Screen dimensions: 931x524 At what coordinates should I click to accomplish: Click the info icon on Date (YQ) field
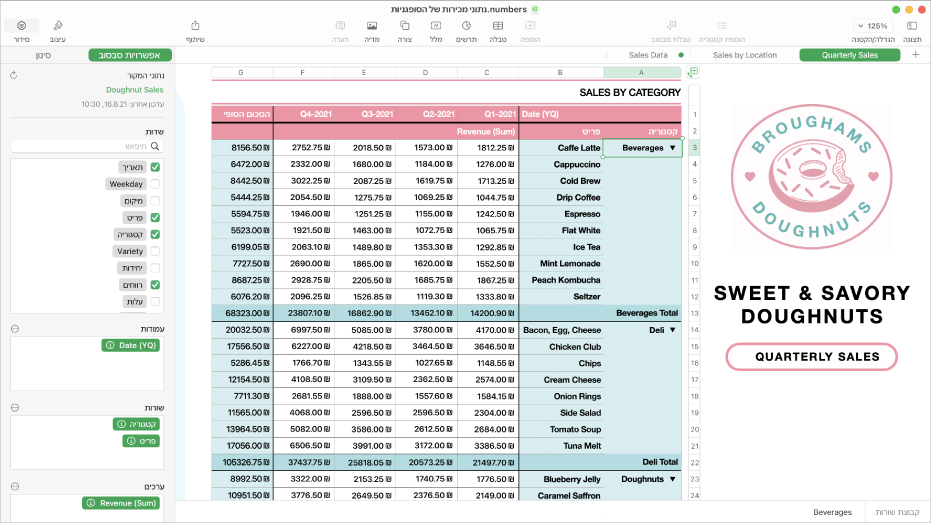[110, 345]
